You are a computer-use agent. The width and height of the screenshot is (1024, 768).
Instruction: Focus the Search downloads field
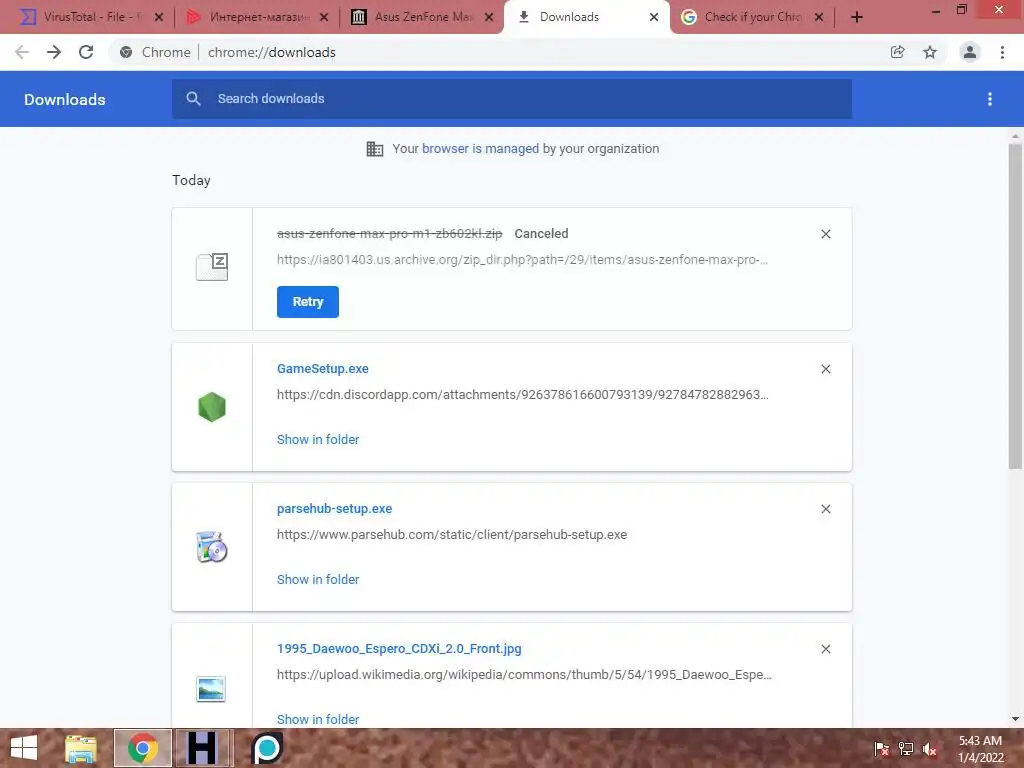512,99
